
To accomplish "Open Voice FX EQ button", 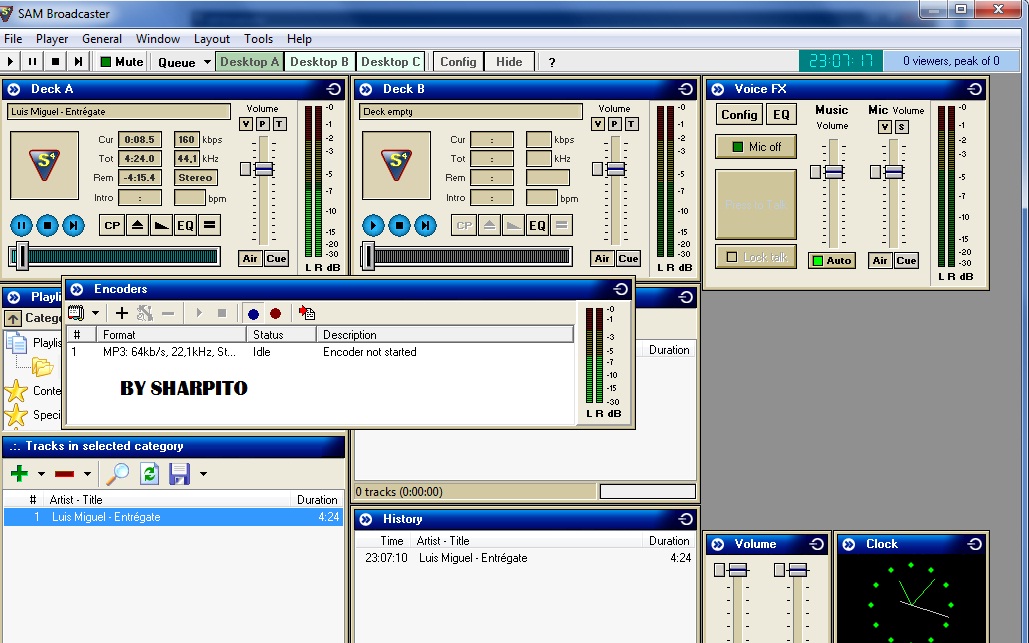I will 781,115.
